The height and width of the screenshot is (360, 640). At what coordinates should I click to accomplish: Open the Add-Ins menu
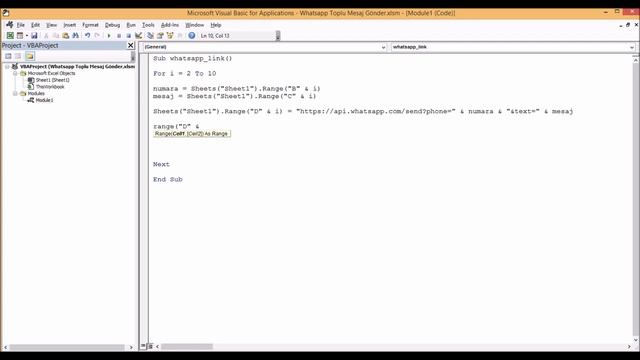point(170,25)
